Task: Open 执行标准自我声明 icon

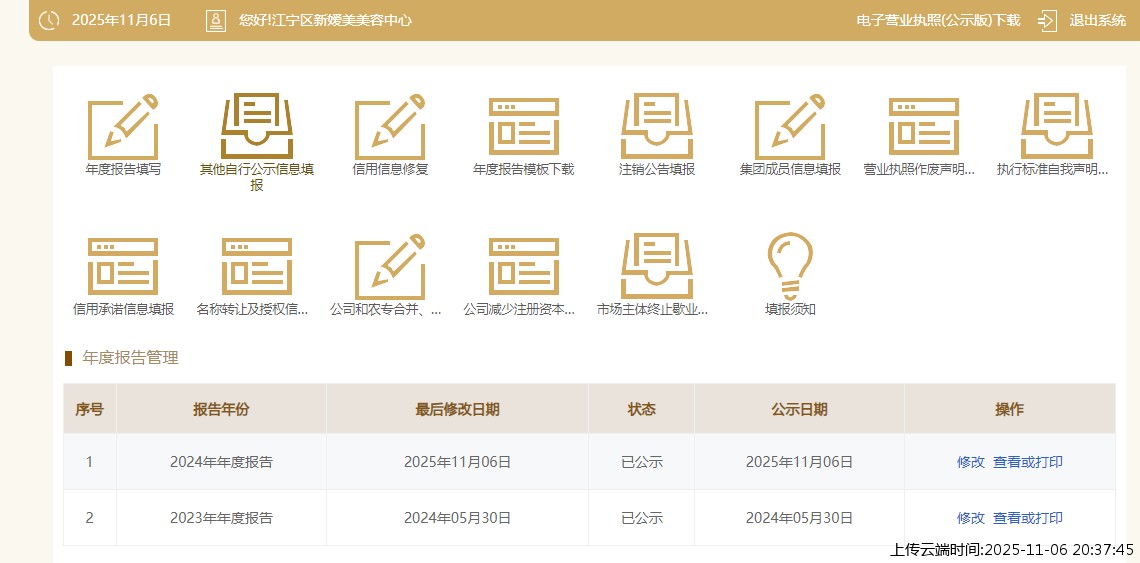Action: [1056, 128]
